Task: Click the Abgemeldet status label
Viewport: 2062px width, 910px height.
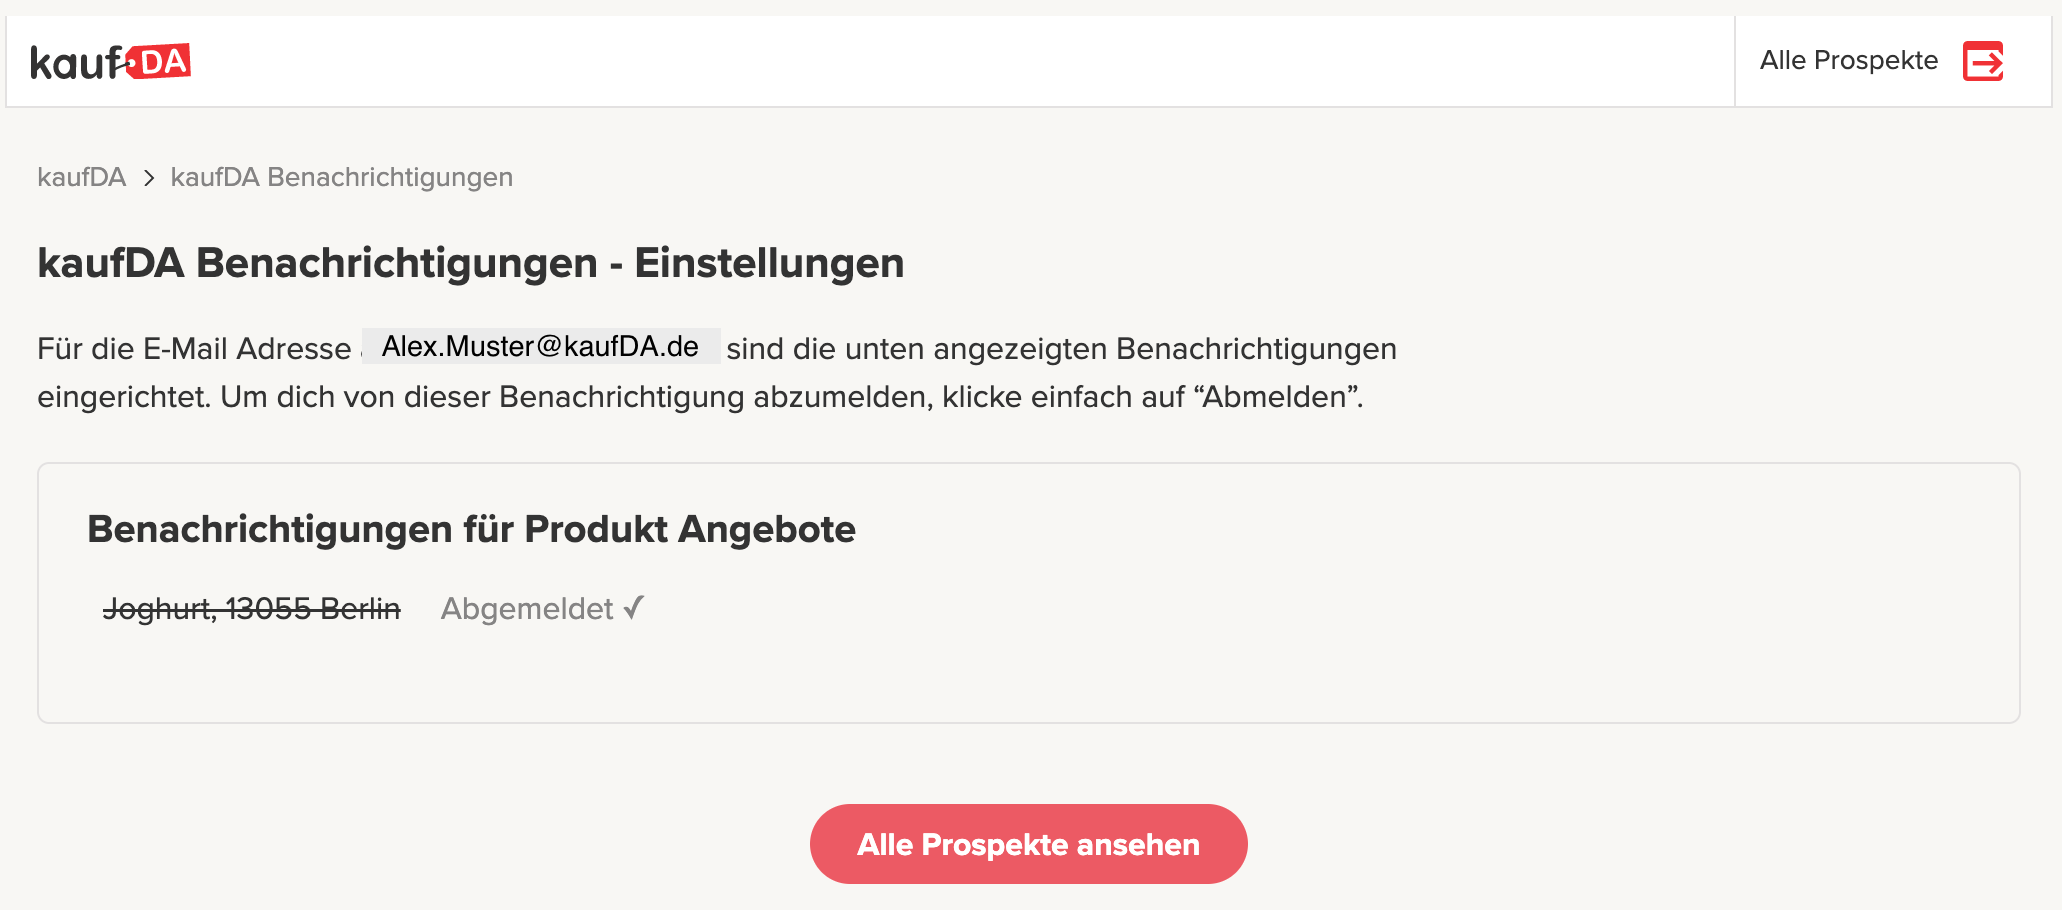Action: coord(527,608)
